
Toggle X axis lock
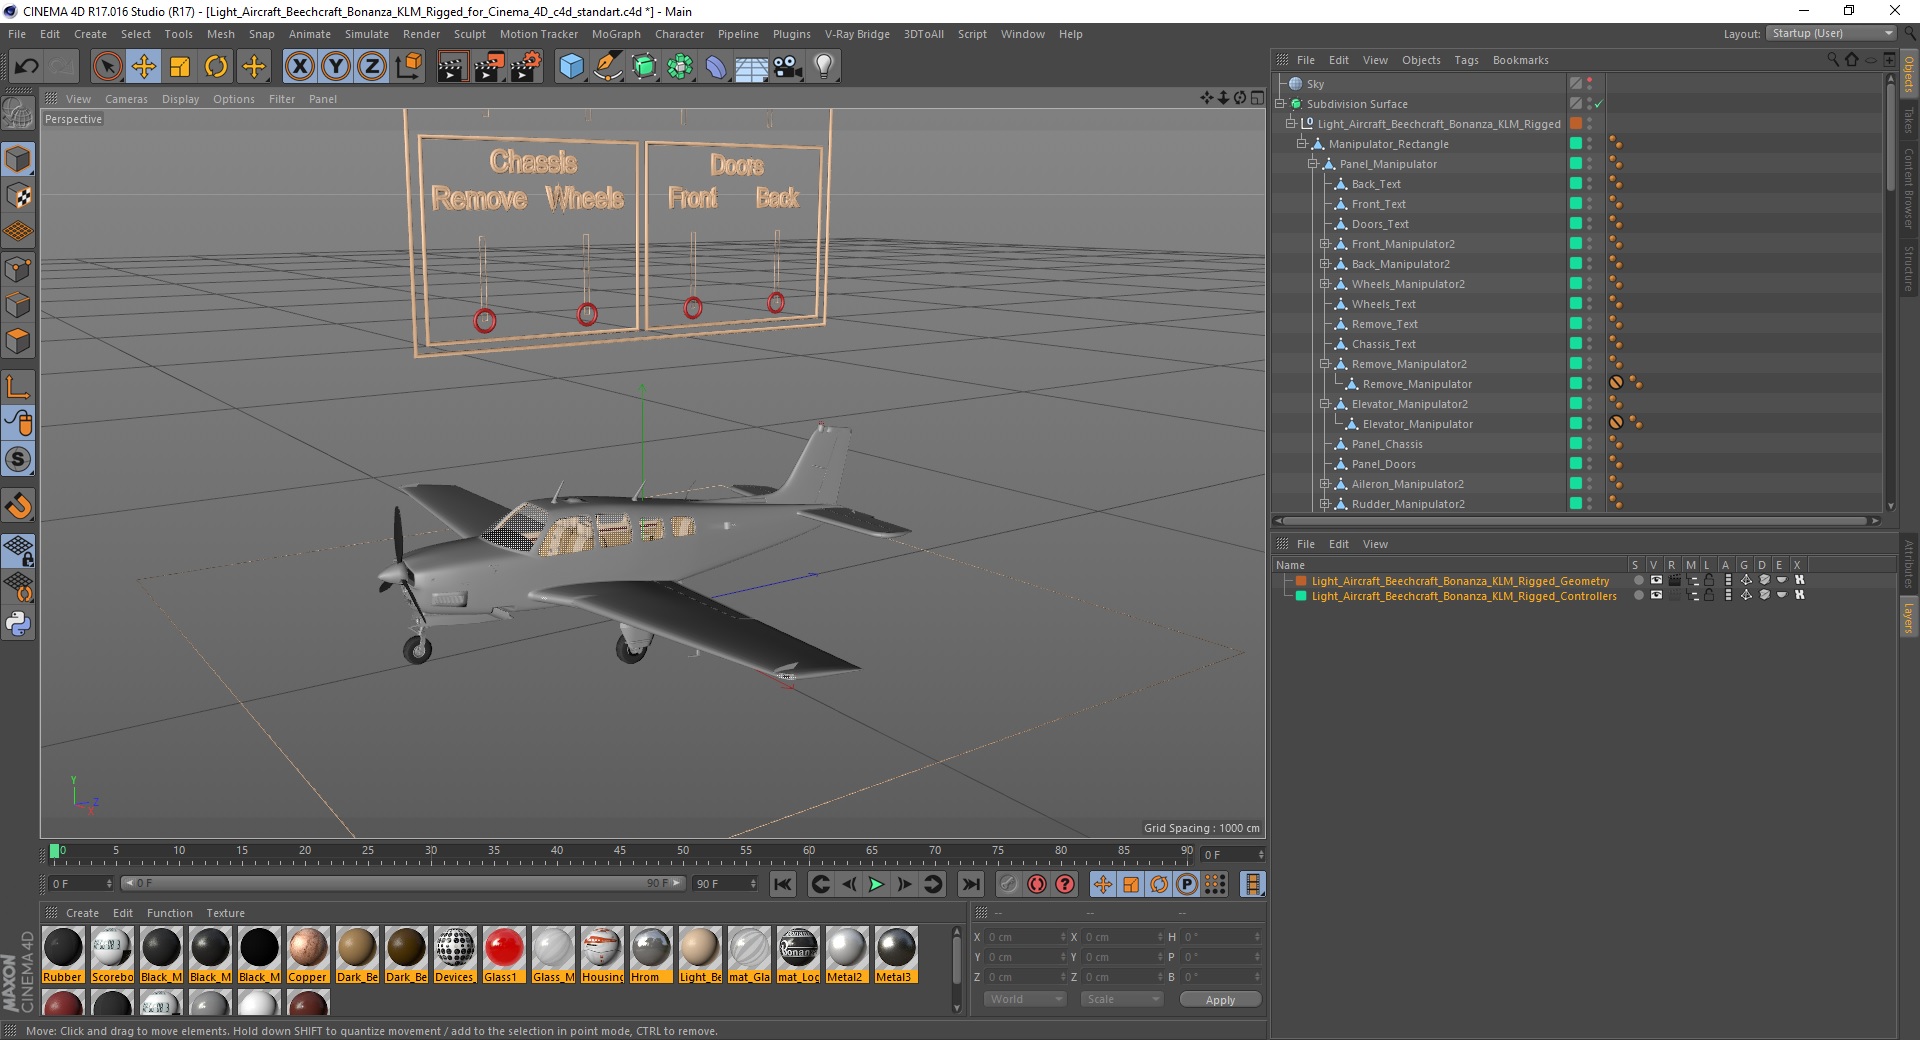(x=299, y=67)
